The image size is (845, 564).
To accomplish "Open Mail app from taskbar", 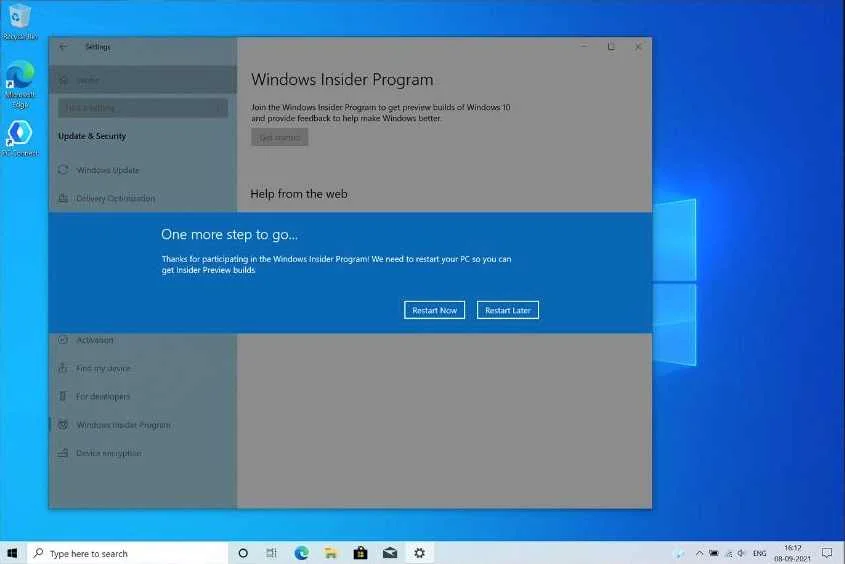I will [390, 553].
